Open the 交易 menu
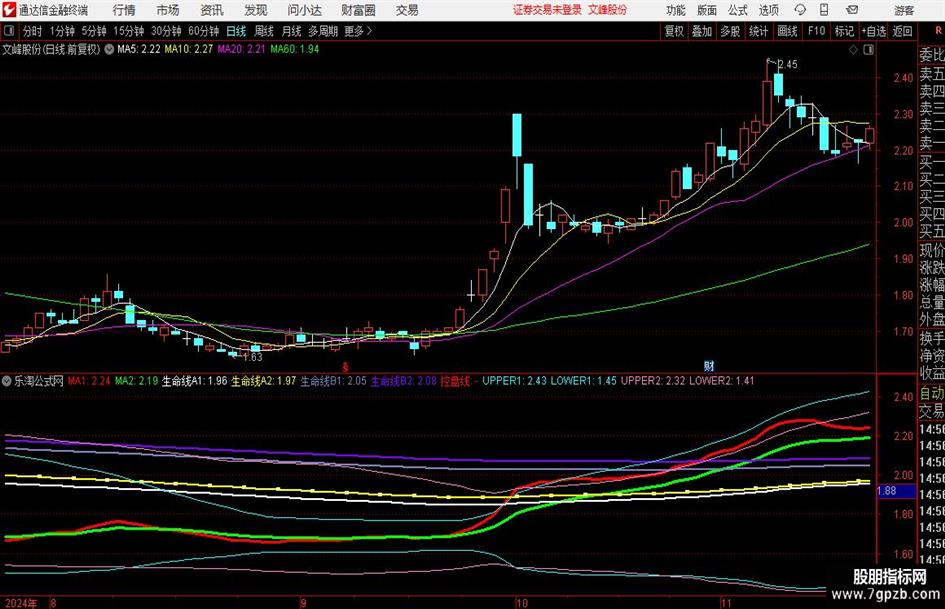Image resolution: width=945 pixels, height=609 pixels. pos(407,10)
